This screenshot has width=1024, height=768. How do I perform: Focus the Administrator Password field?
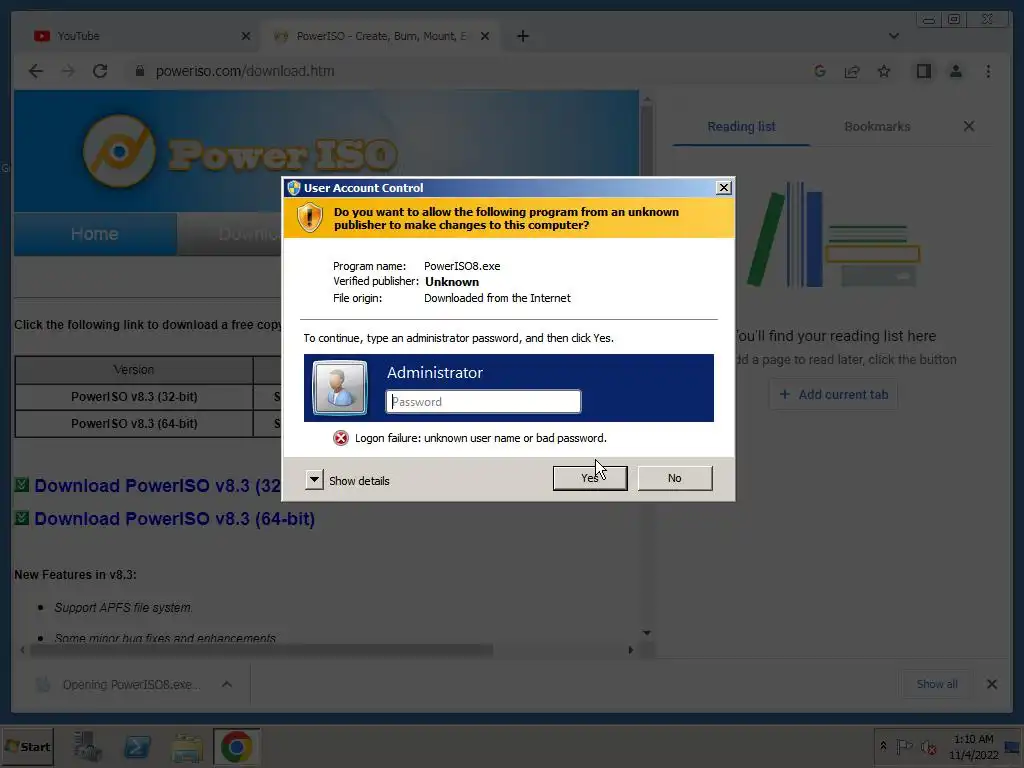coord(483,402)
